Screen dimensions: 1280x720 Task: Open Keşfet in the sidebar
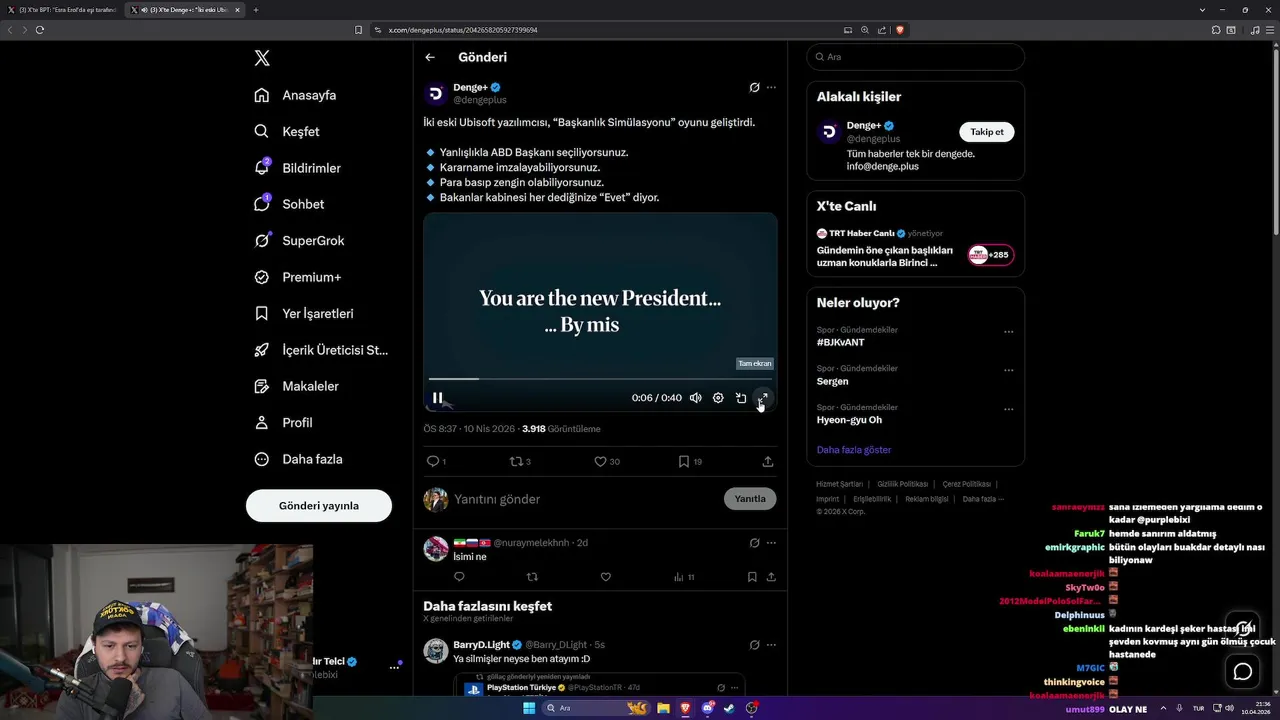click(x=287, y=131)
